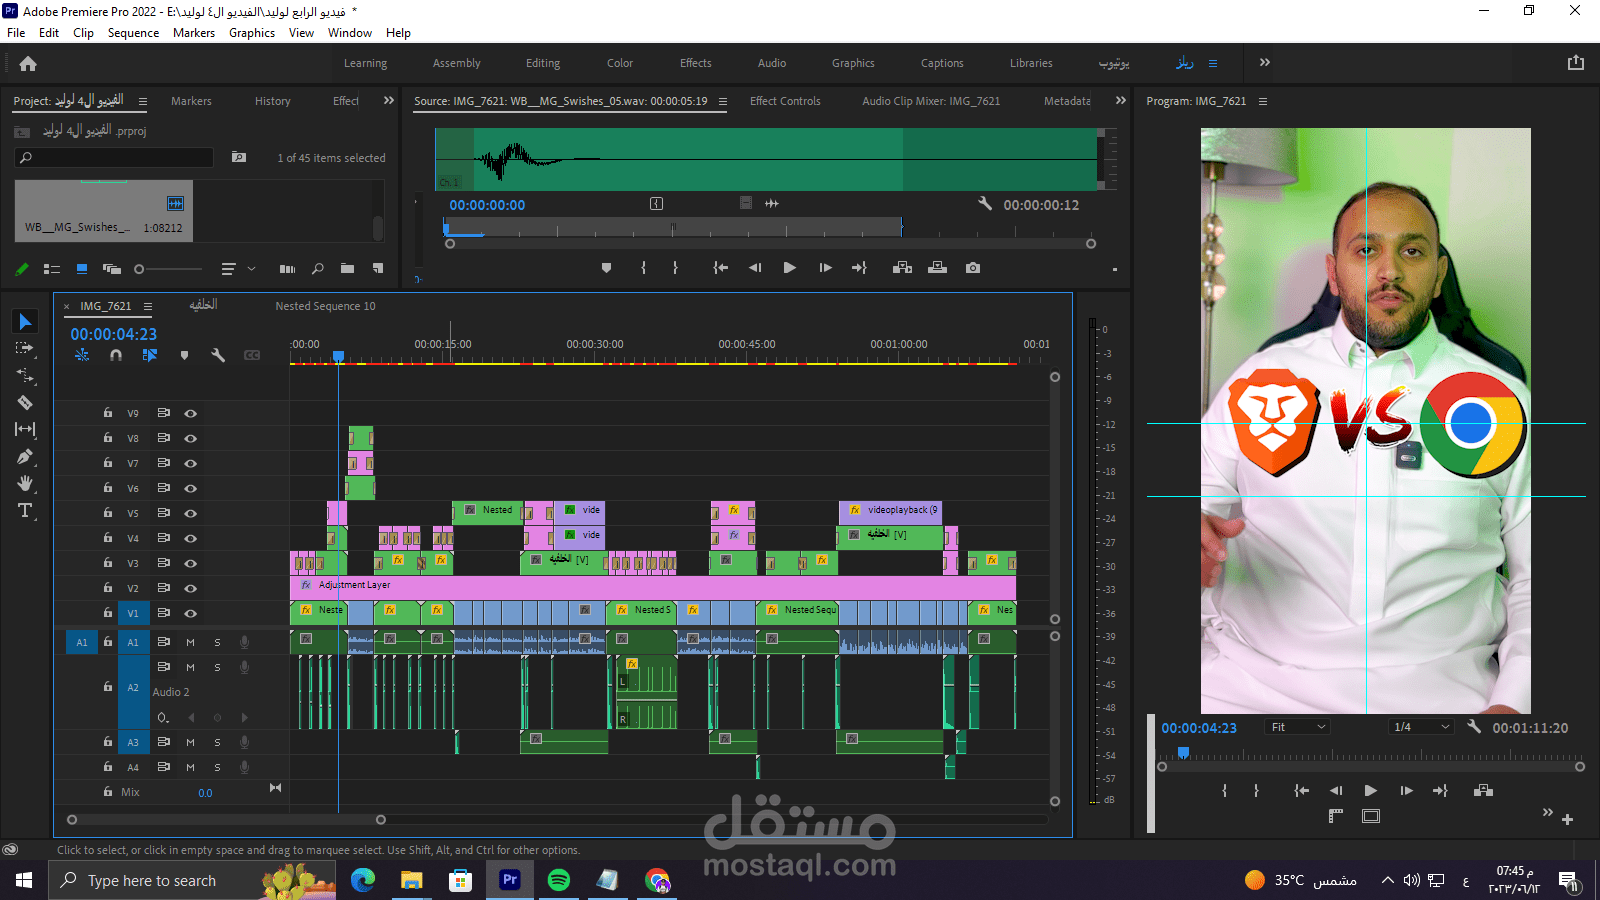The image size is (1600, 900).
Task: Toggle V1 track output eye
Action: click(x=190, y=613)
